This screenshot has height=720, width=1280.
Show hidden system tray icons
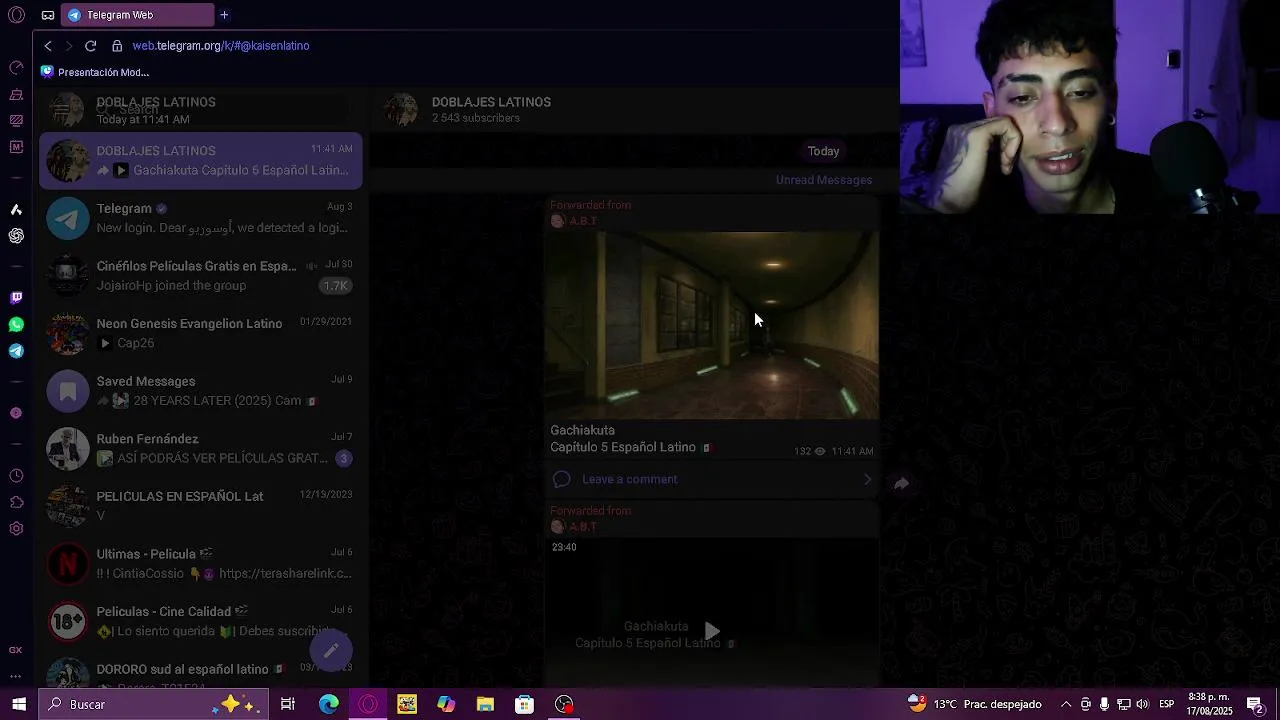(x=1066, y=704)
